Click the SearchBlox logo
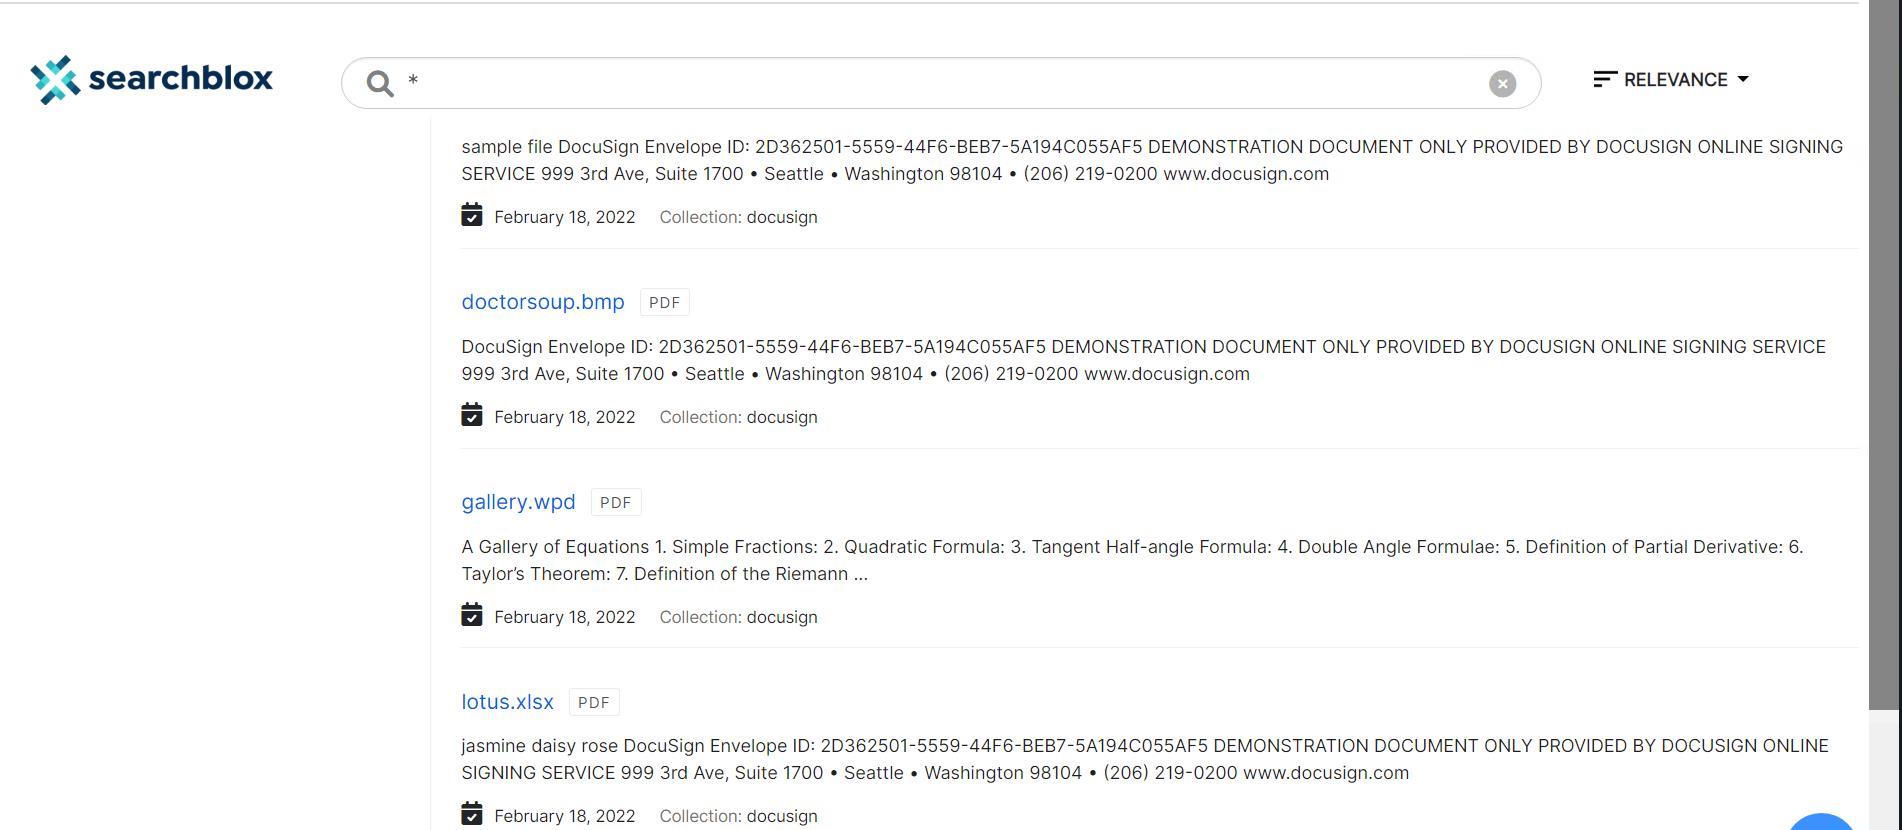Image resolution: width=1902 pixels, height=830 pixels. click(151, 79)
